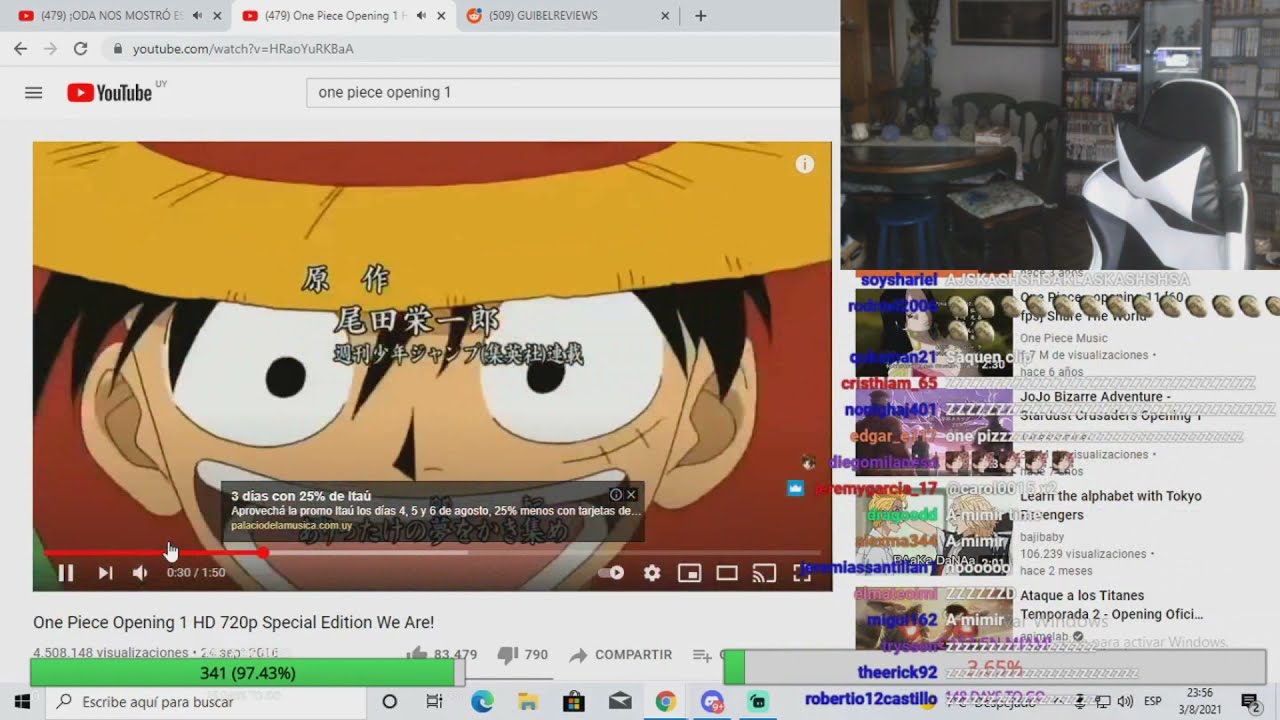This screenshot has width=1280, height=720.
Task: Open File Explorer from taskbar
Action: [528, 702]
